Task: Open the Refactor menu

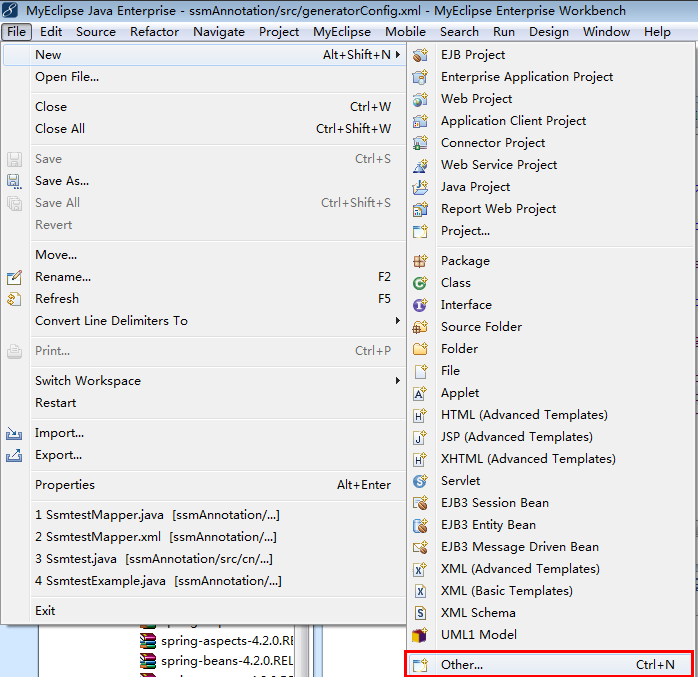Action: (154, 32)
